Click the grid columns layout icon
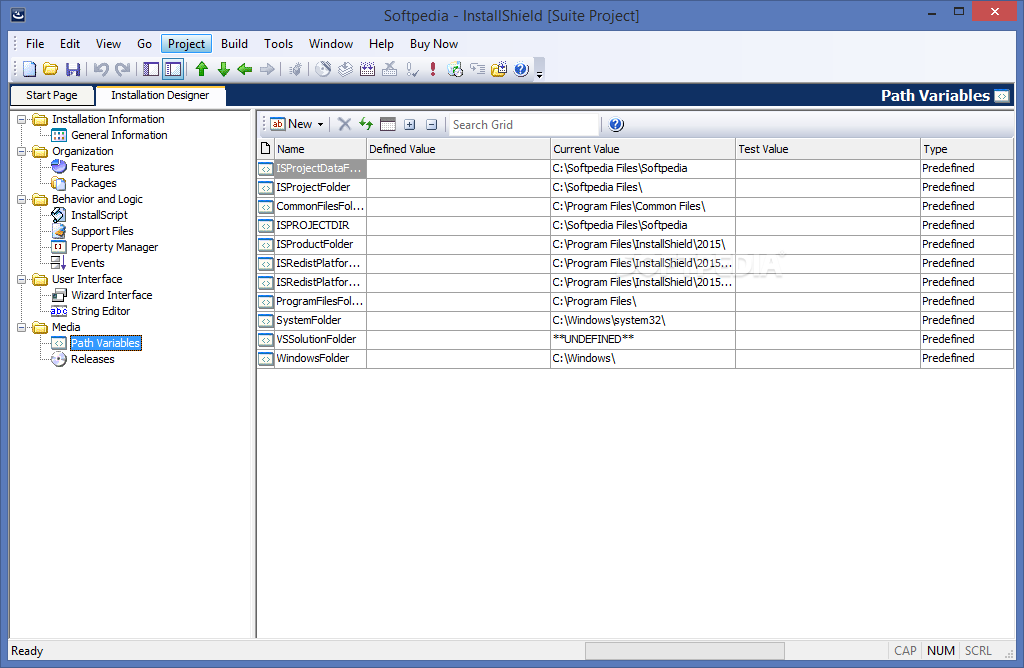 pos(388,124)
